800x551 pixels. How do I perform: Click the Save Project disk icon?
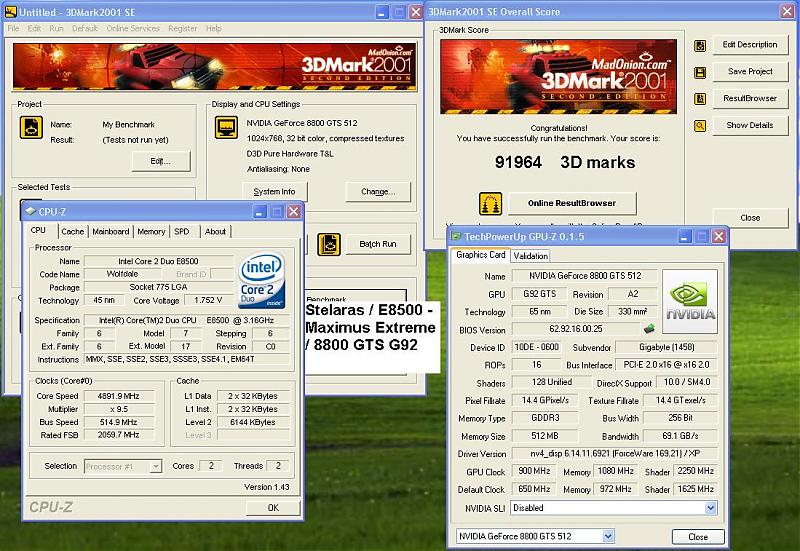click(x=700, y=72)
